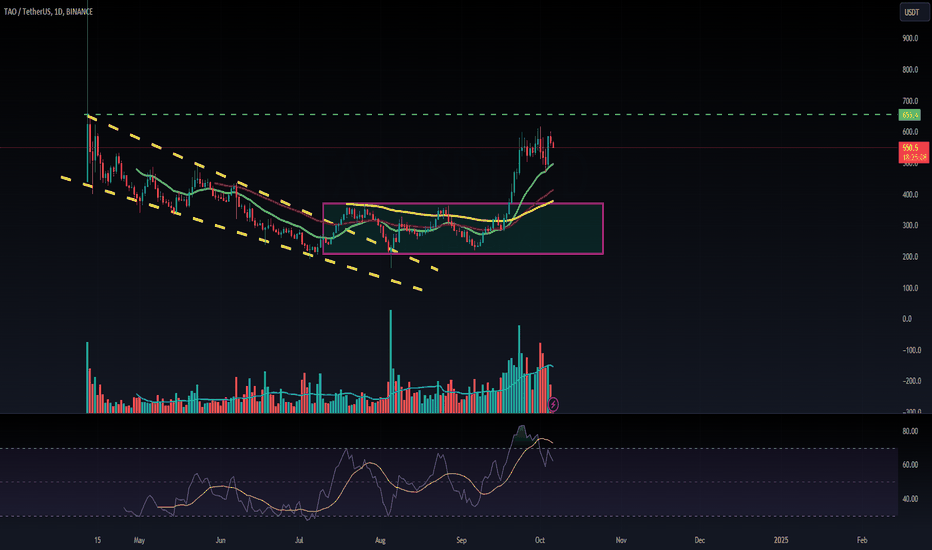Click the 800.0 price axis label
Screen dimensions: 932x550
910,70
